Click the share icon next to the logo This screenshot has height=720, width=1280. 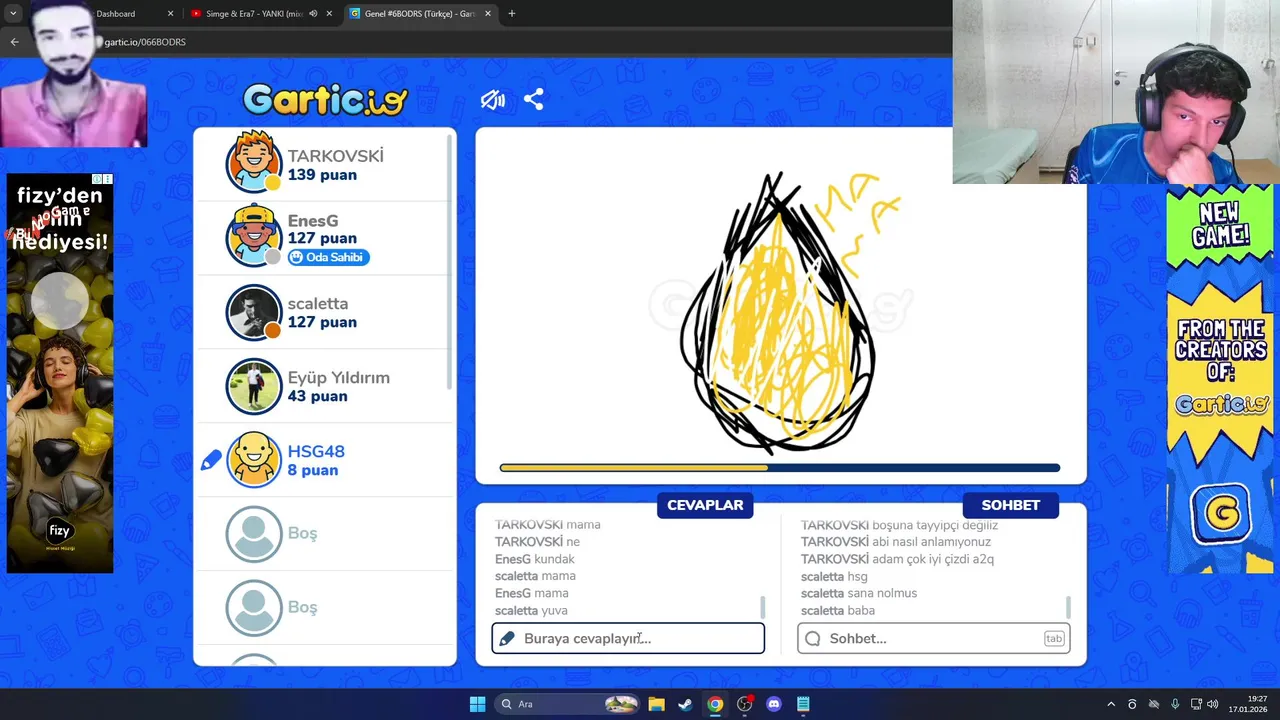534,100
